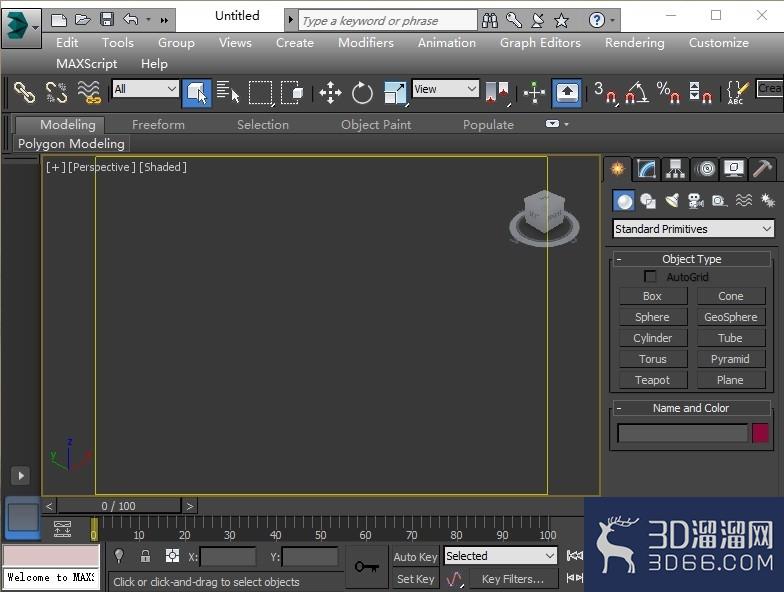Select Helpers category in Create panel
784x592 pixels.
719,201
